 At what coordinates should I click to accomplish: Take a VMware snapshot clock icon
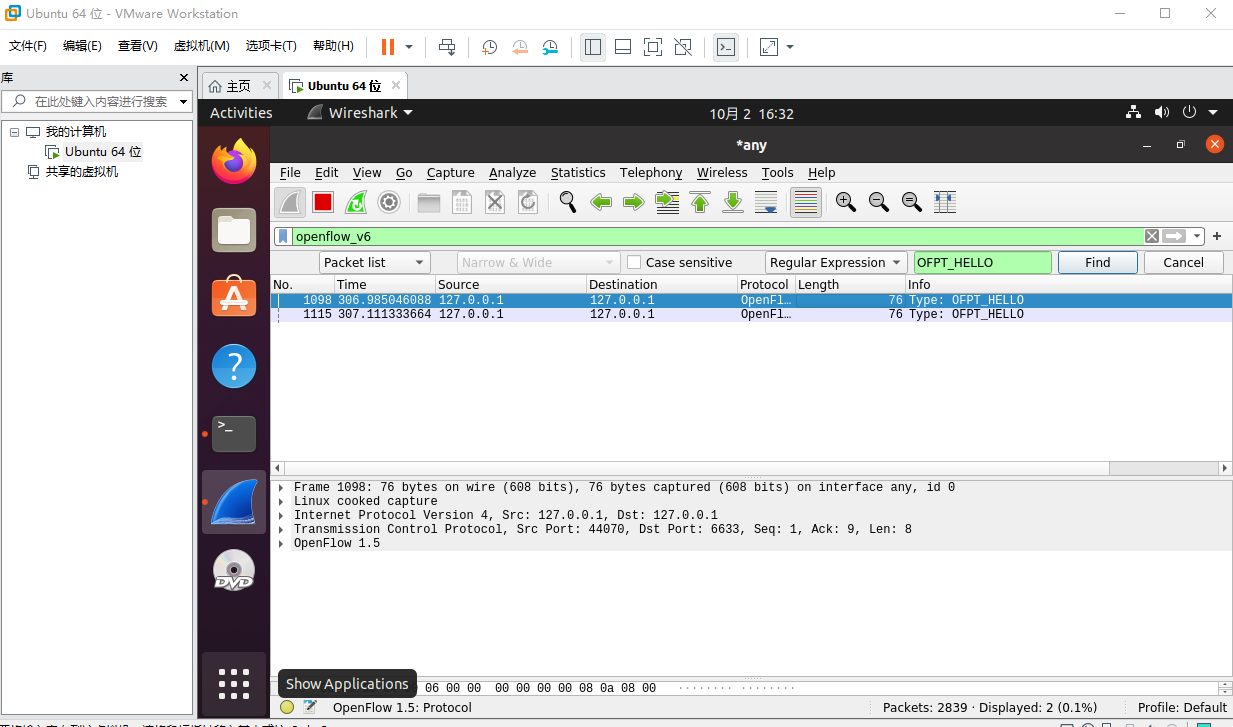point(490,47)
